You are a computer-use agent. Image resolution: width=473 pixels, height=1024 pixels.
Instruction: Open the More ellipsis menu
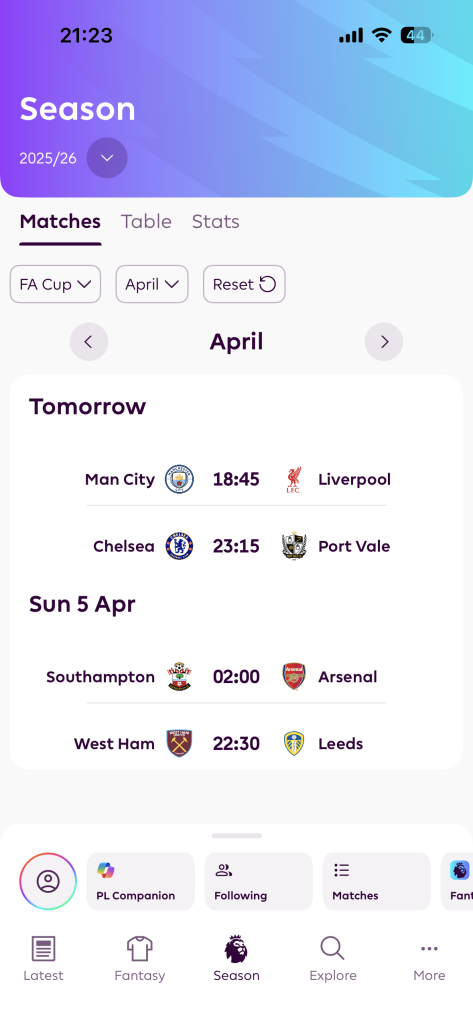pos(429,958)
